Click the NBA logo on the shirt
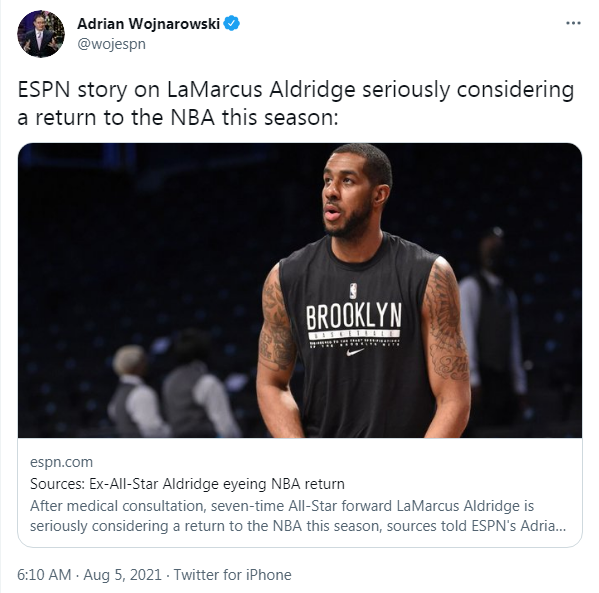 point(353,291)
